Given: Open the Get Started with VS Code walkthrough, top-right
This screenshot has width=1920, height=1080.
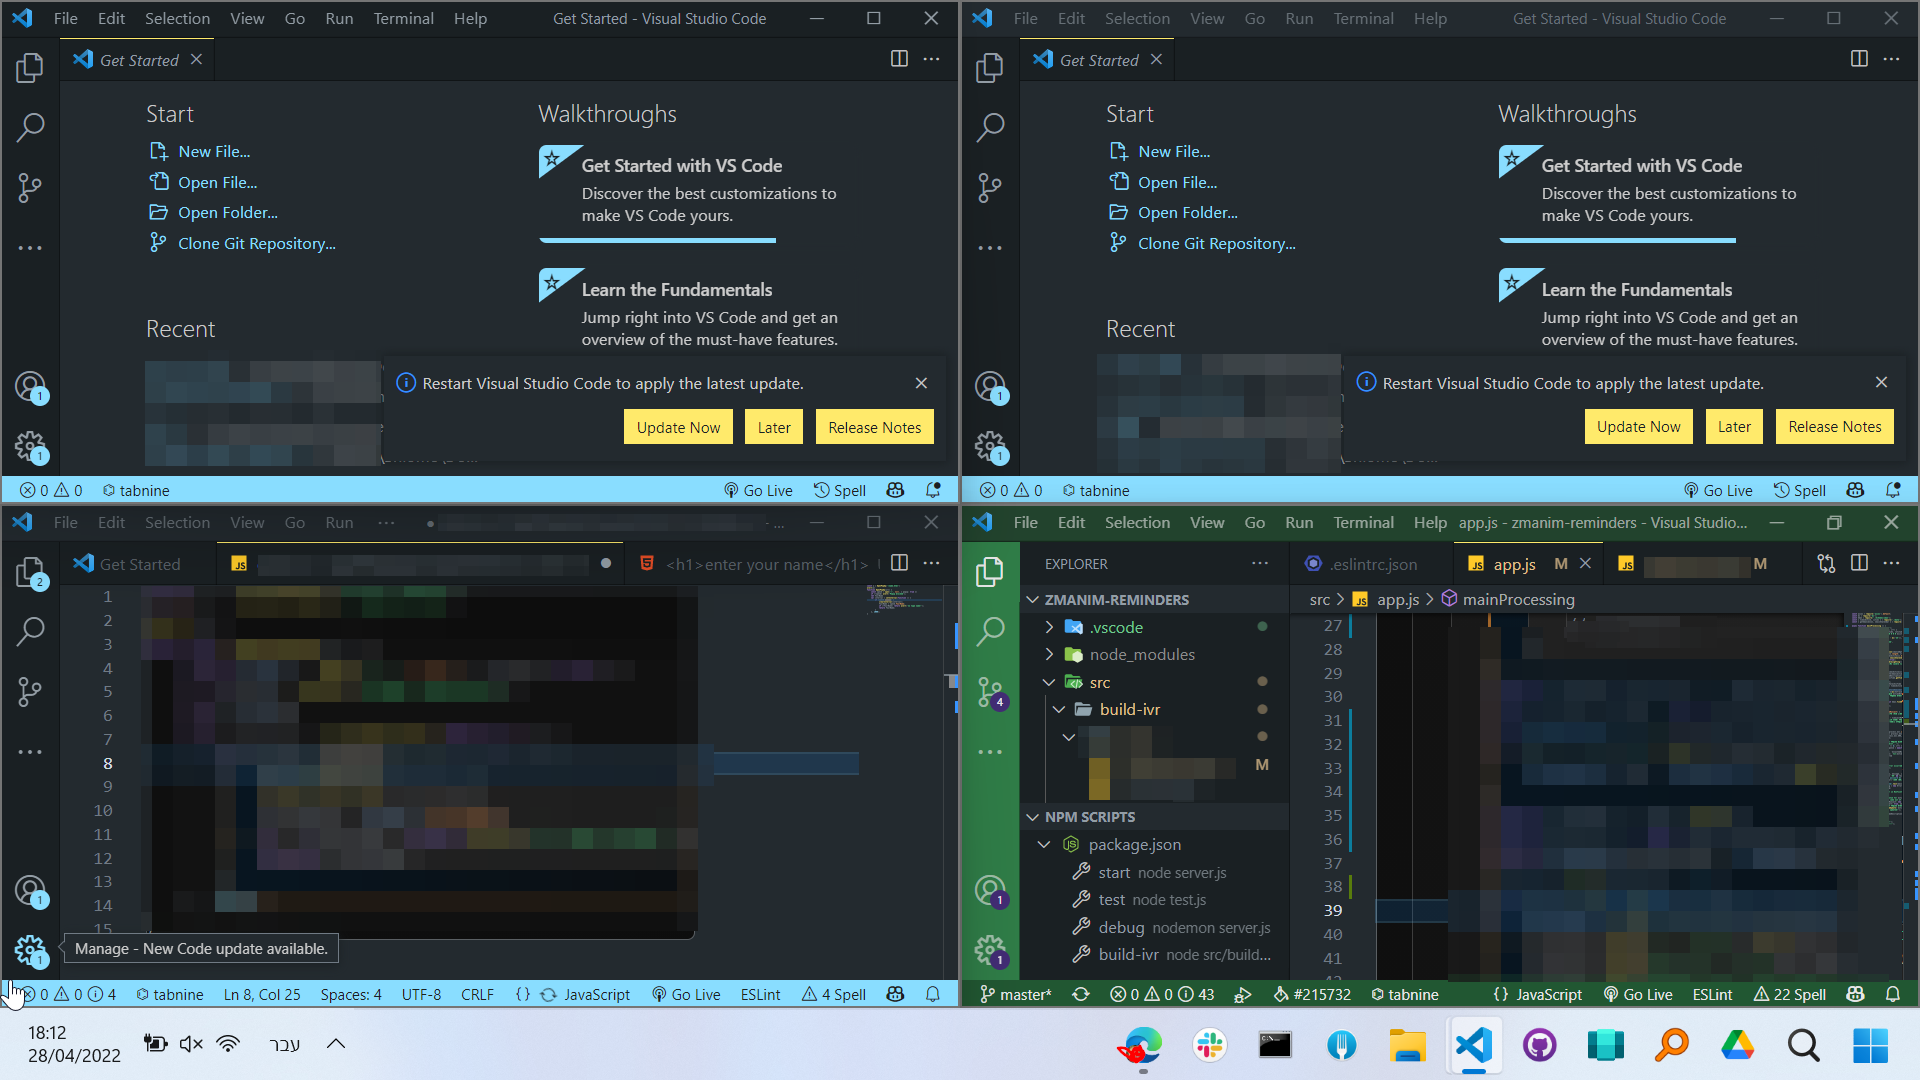Looking at the screenshot, I should pos(1642,165).
